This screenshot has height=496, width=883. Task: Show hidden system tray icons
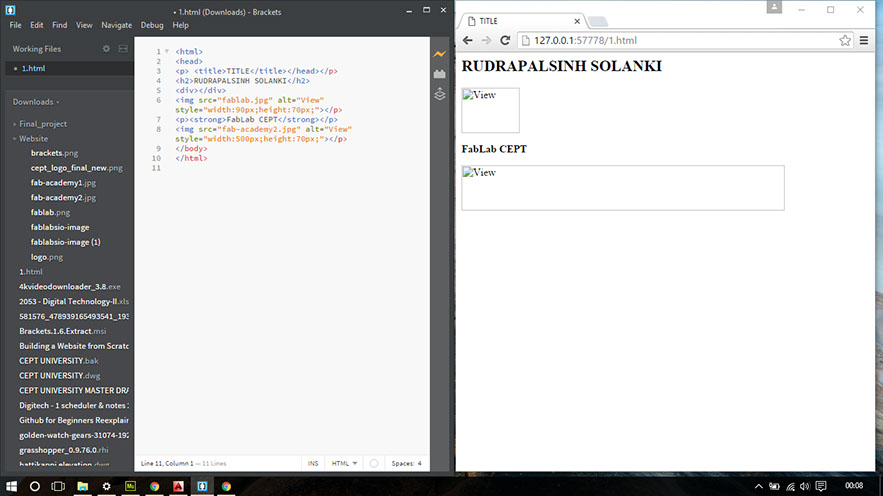[x=759, y=486]
